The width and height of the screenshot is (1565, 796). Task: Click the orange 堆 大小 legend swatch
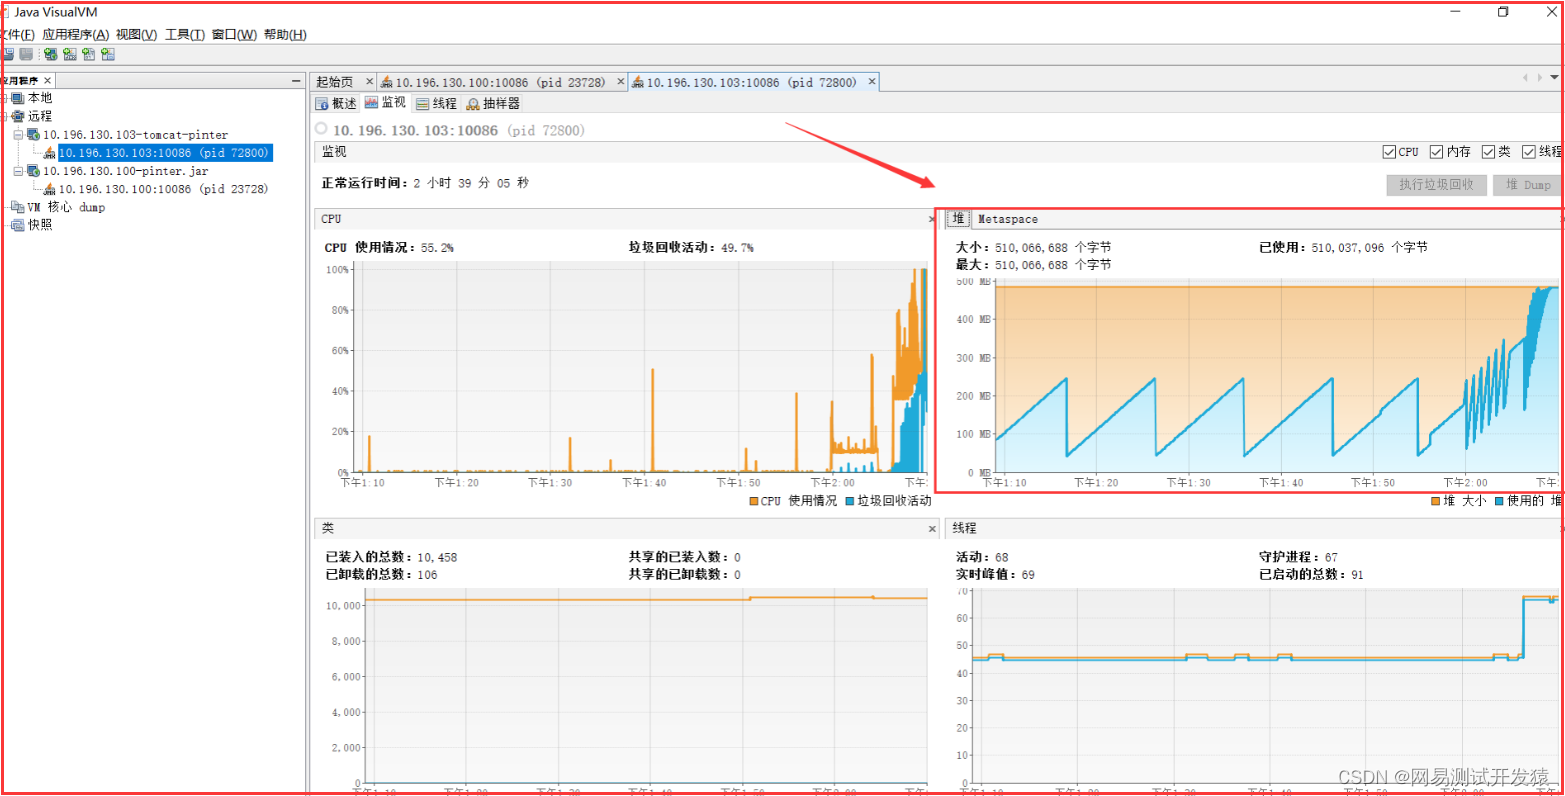coord(1436,501)
